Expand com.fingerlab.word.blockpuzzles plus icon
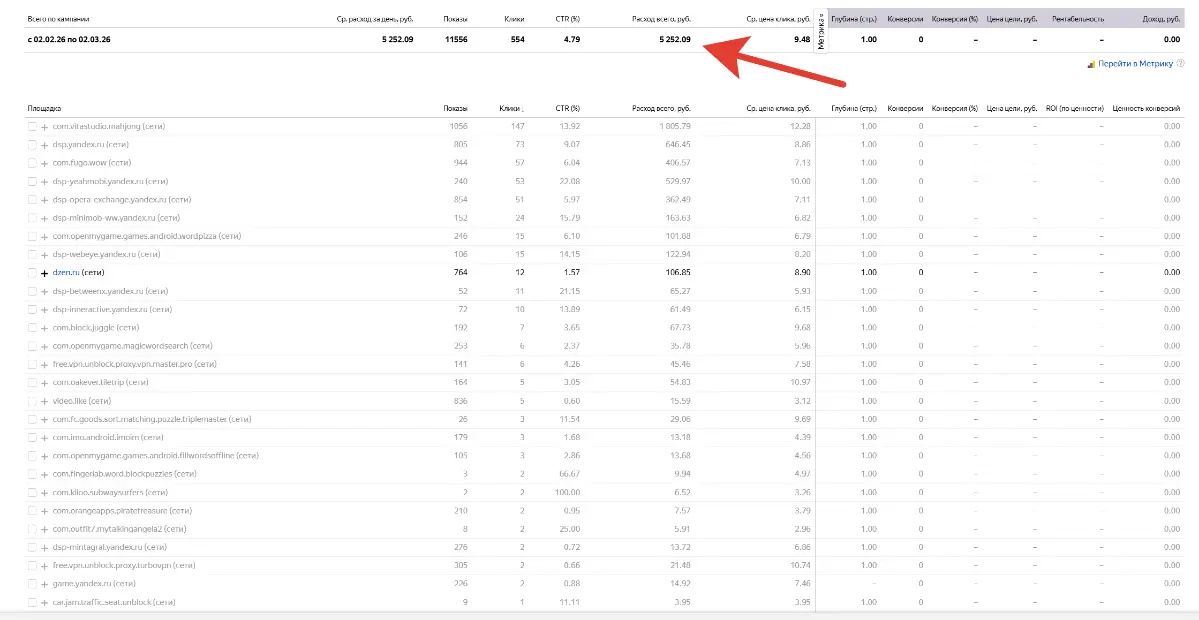Viewport: 1199px width, 620px height. click(44, 474)
